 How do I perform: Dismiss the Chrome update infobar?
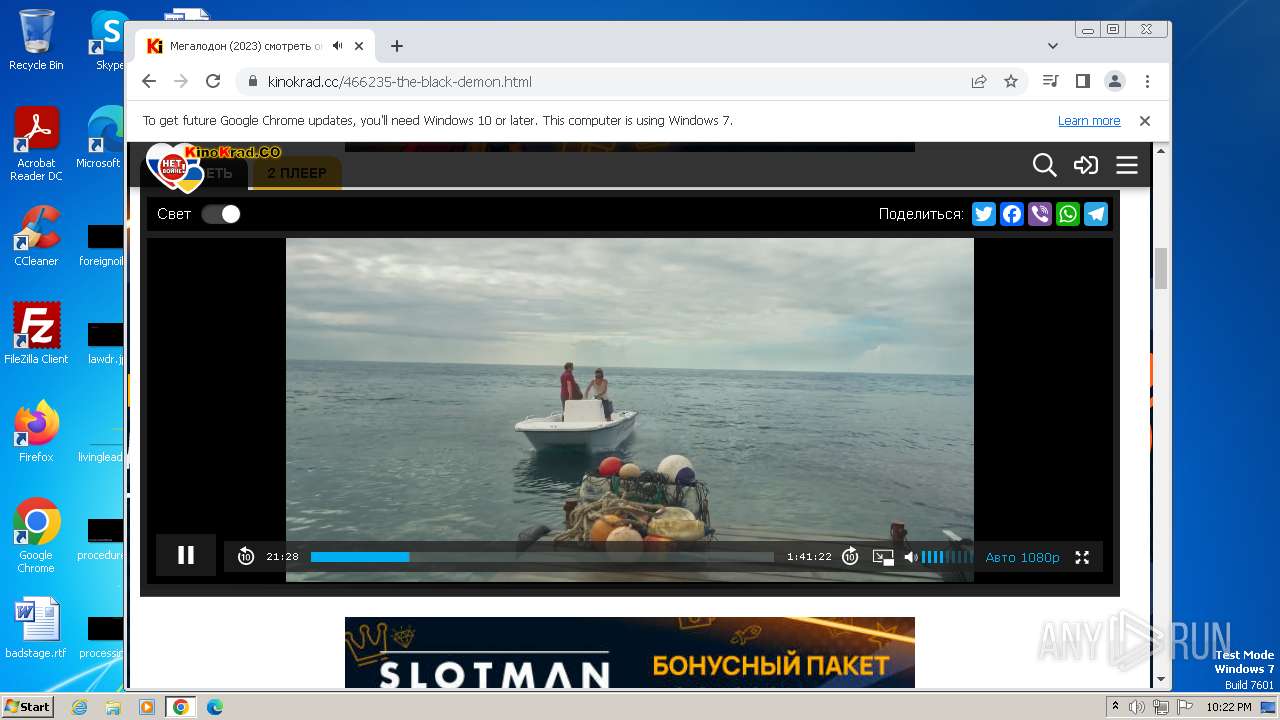click(x=1145, y=121)
